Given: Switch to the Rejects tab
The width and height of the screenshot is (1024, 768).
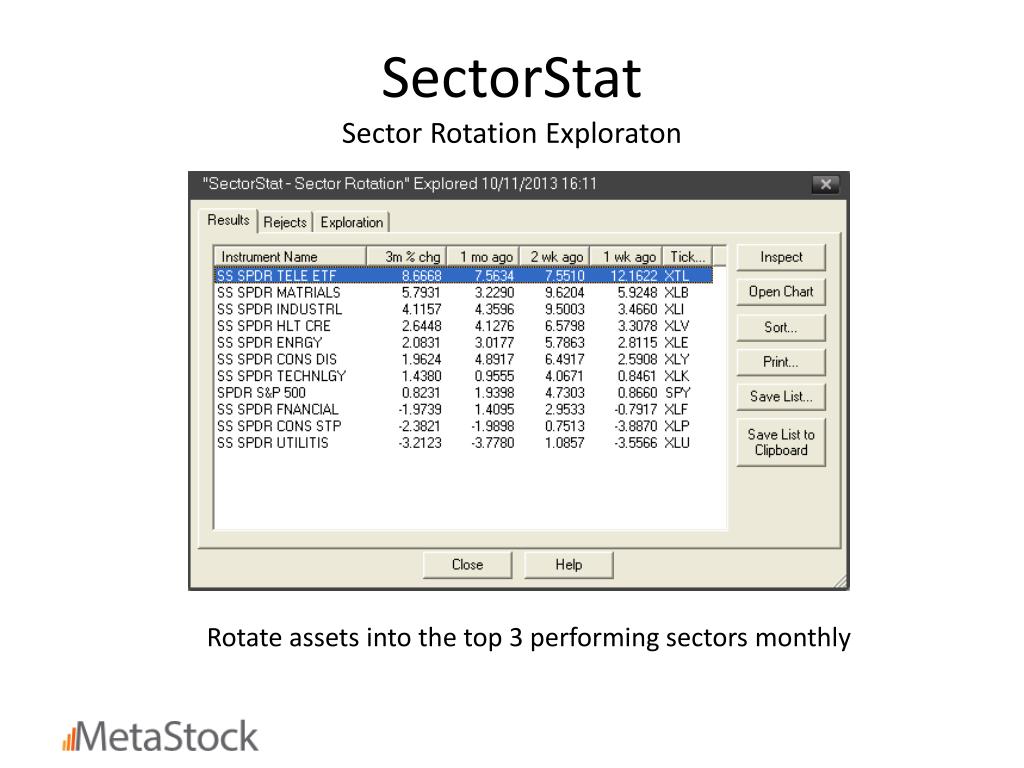Looking at the screenshot, I should point(285,222).
